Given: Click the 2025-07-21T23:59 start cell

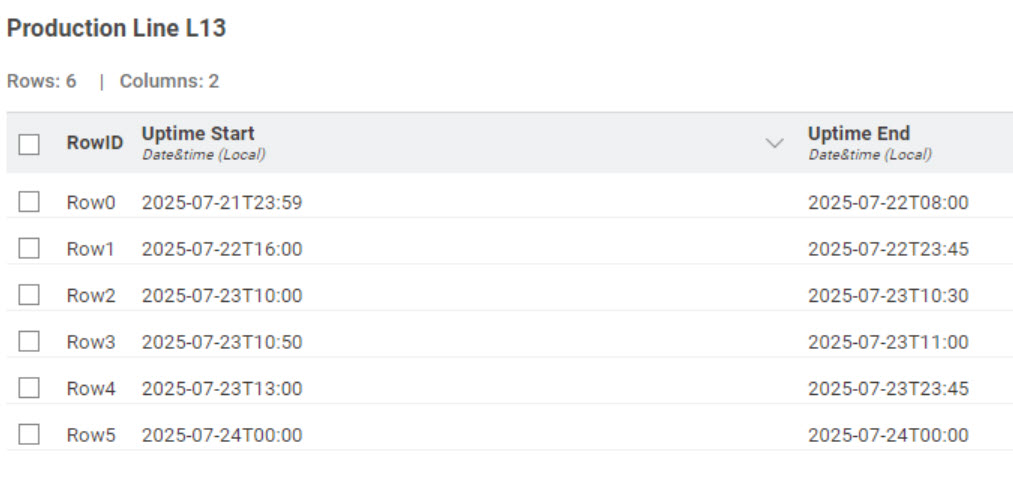Looking at the screenshot, I should pyautogui.click(x=222, y=203).
